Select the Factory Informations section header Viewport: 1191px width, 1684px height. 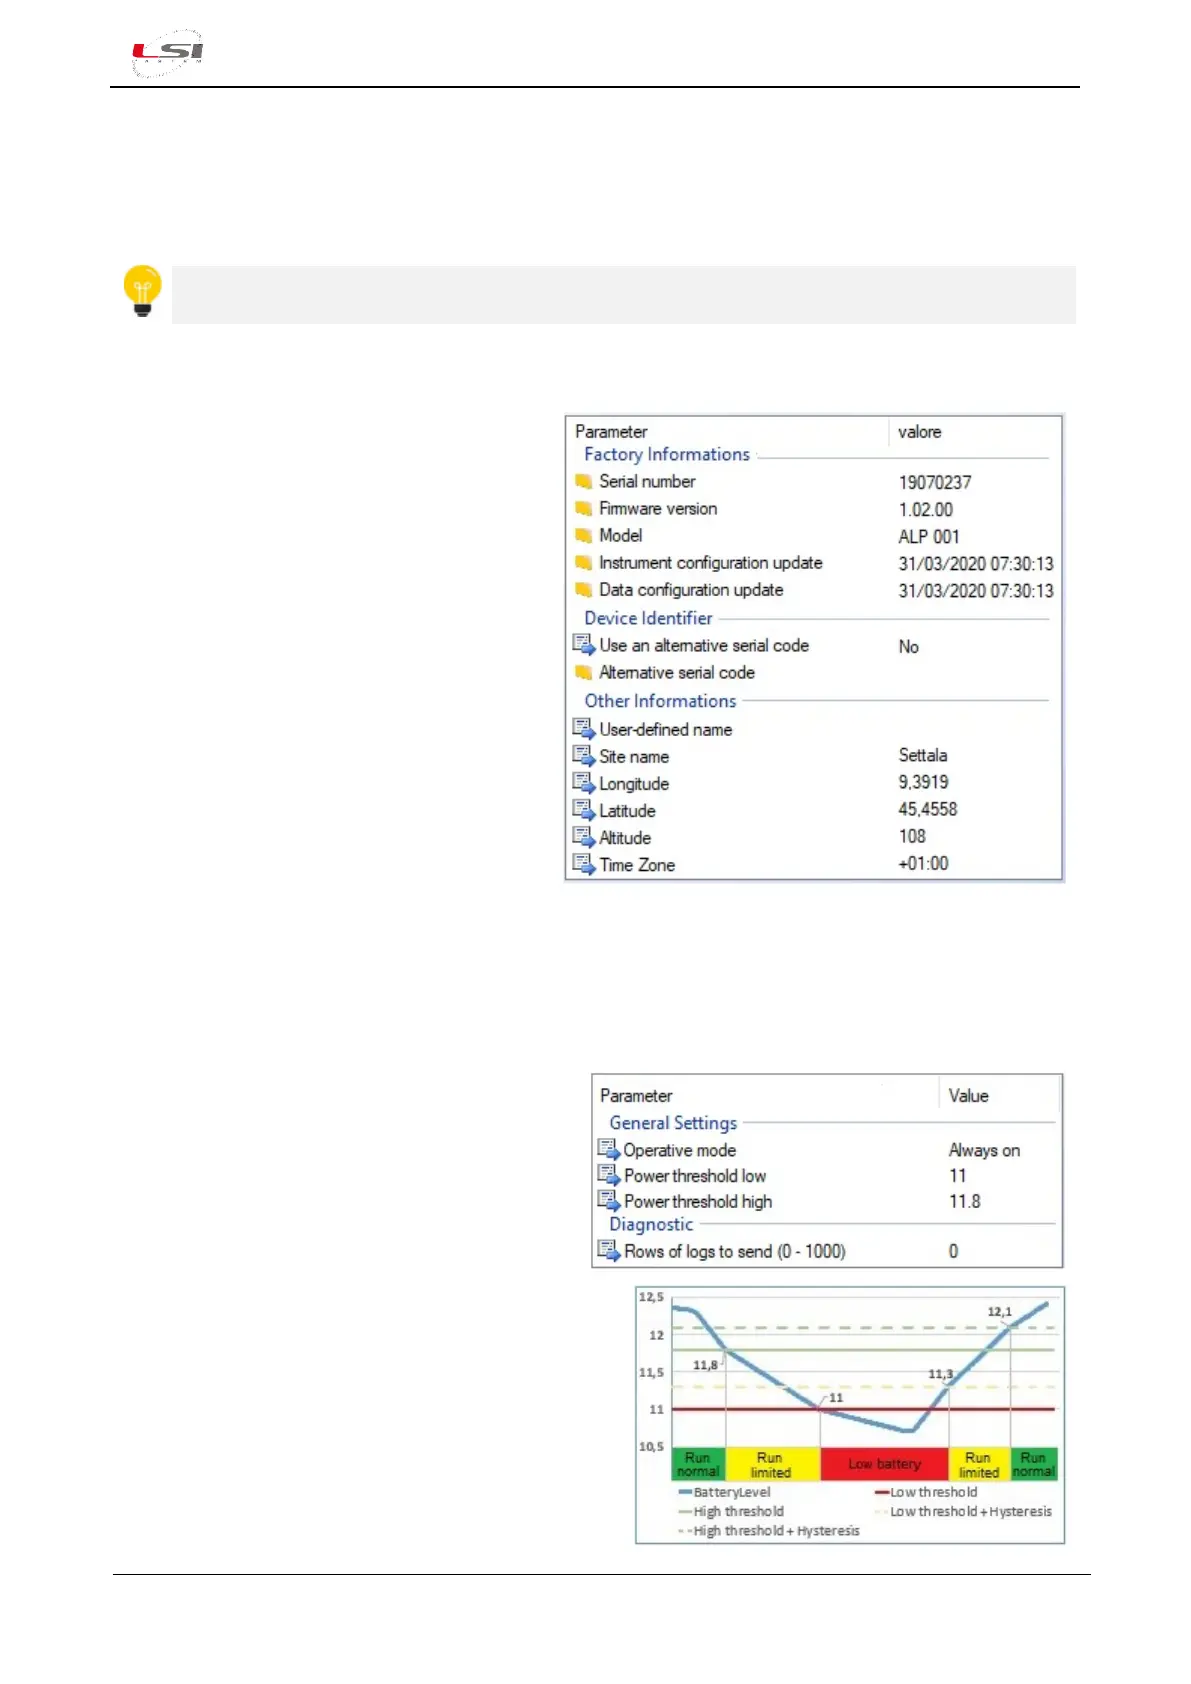click(x=667, y=455)
